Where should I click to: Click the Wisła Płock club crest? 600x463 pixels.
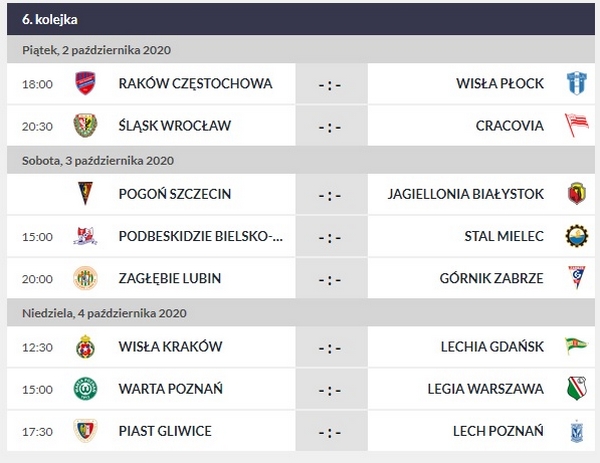(575, 83)
